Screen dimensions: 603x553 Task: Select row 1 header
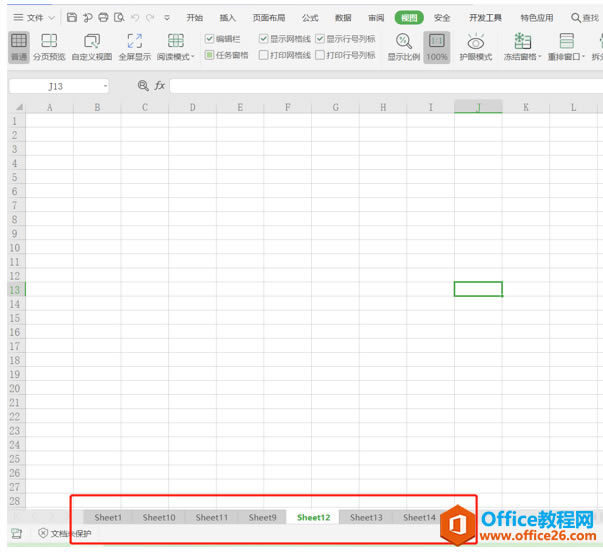(x=17, y=121)
